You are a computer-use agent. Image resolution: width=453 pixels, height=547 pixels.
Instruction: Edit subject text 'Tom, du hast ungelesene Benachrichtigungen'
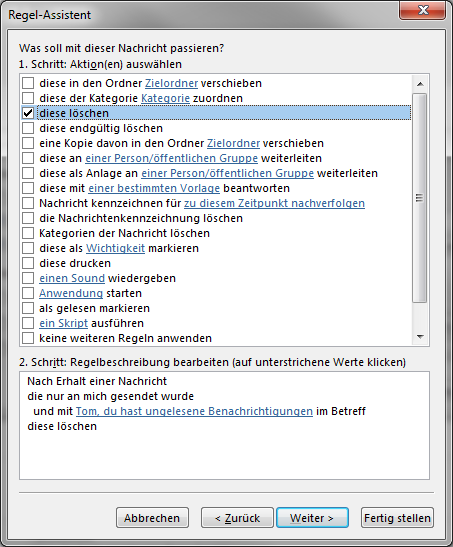pos(194,411)
